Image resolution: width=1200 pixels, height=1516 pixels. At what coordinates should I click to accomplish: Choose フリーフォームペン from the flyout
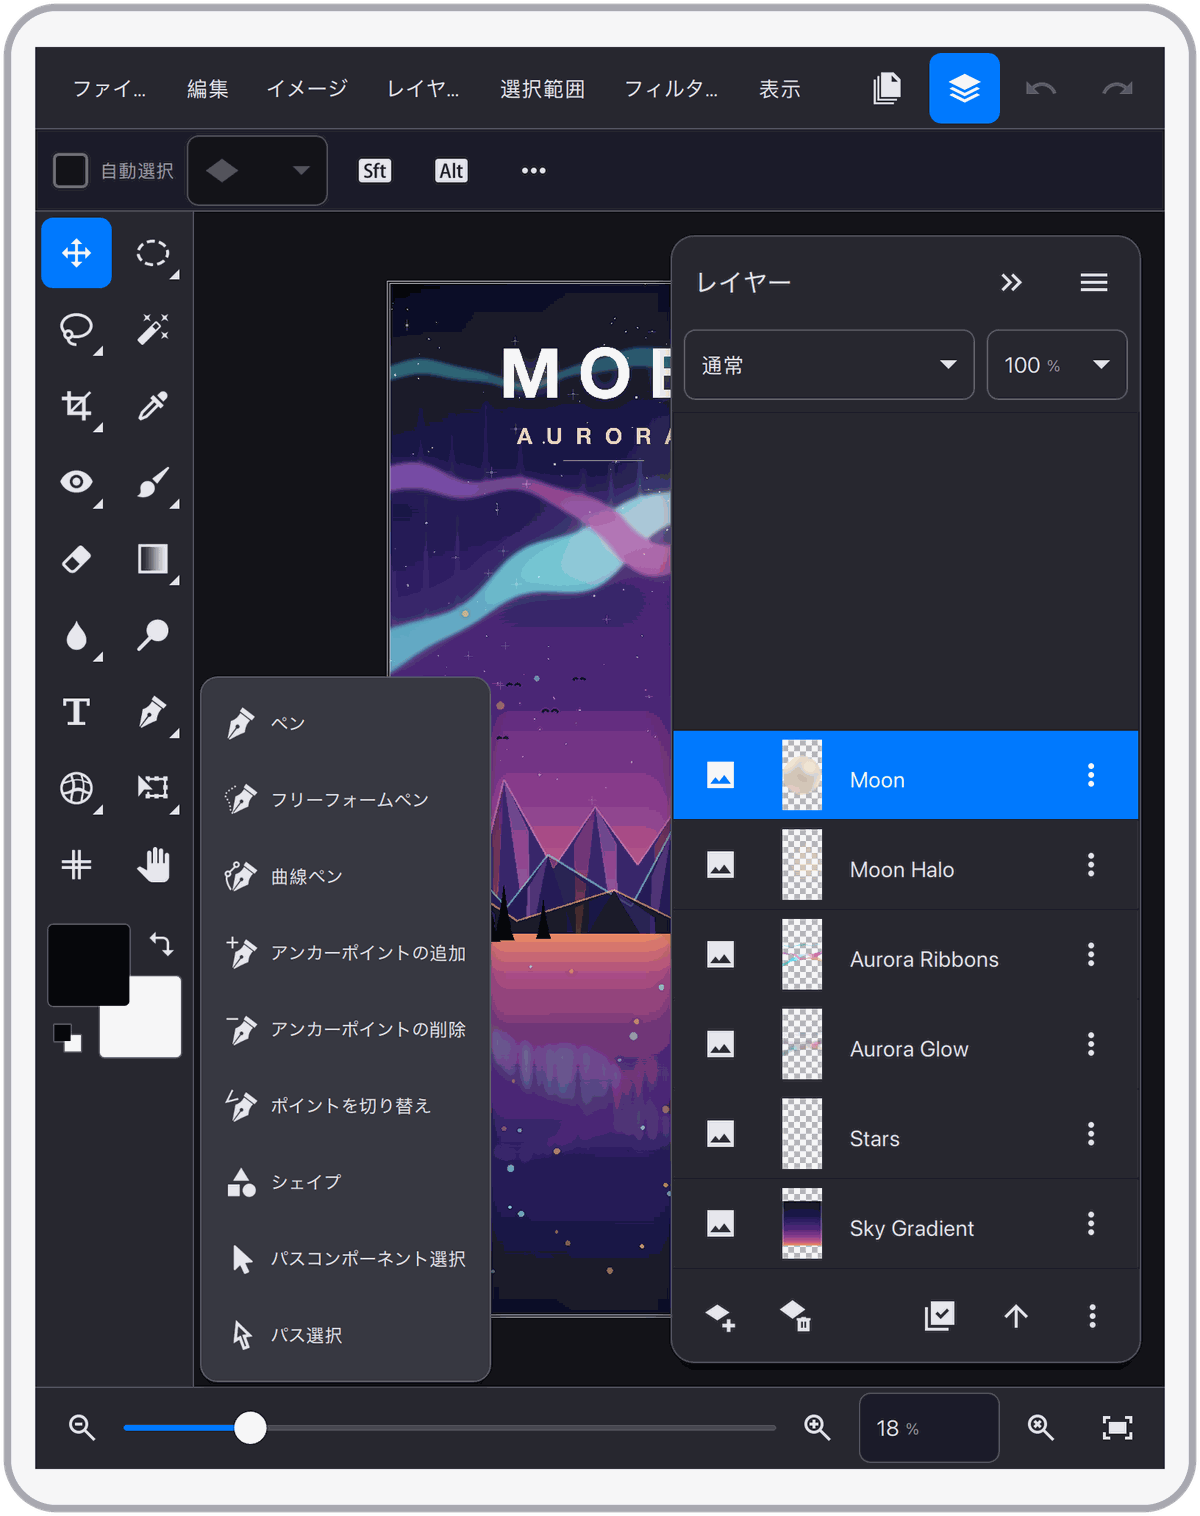tap(346, 799)
